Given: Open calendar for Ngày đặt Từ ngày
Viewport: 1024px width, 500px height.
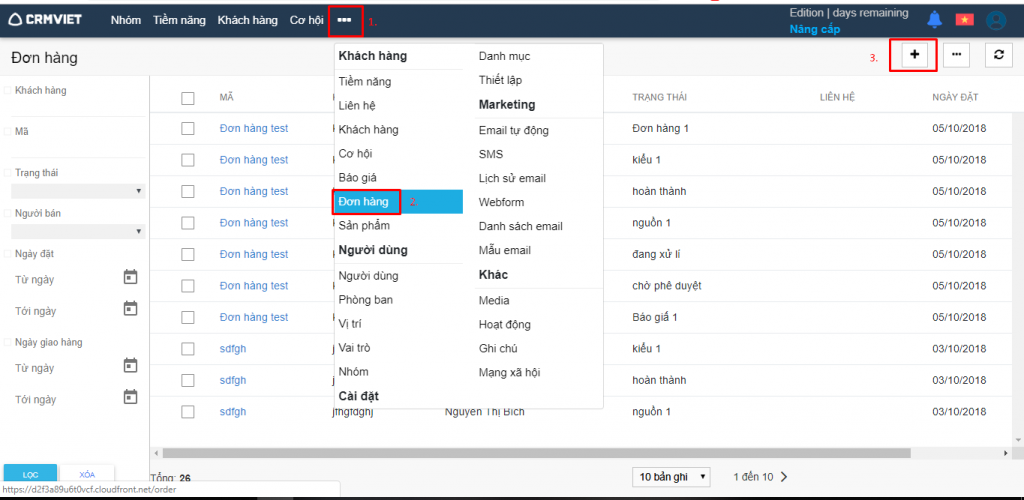Looking at the screenshot, I should (130, 277).
